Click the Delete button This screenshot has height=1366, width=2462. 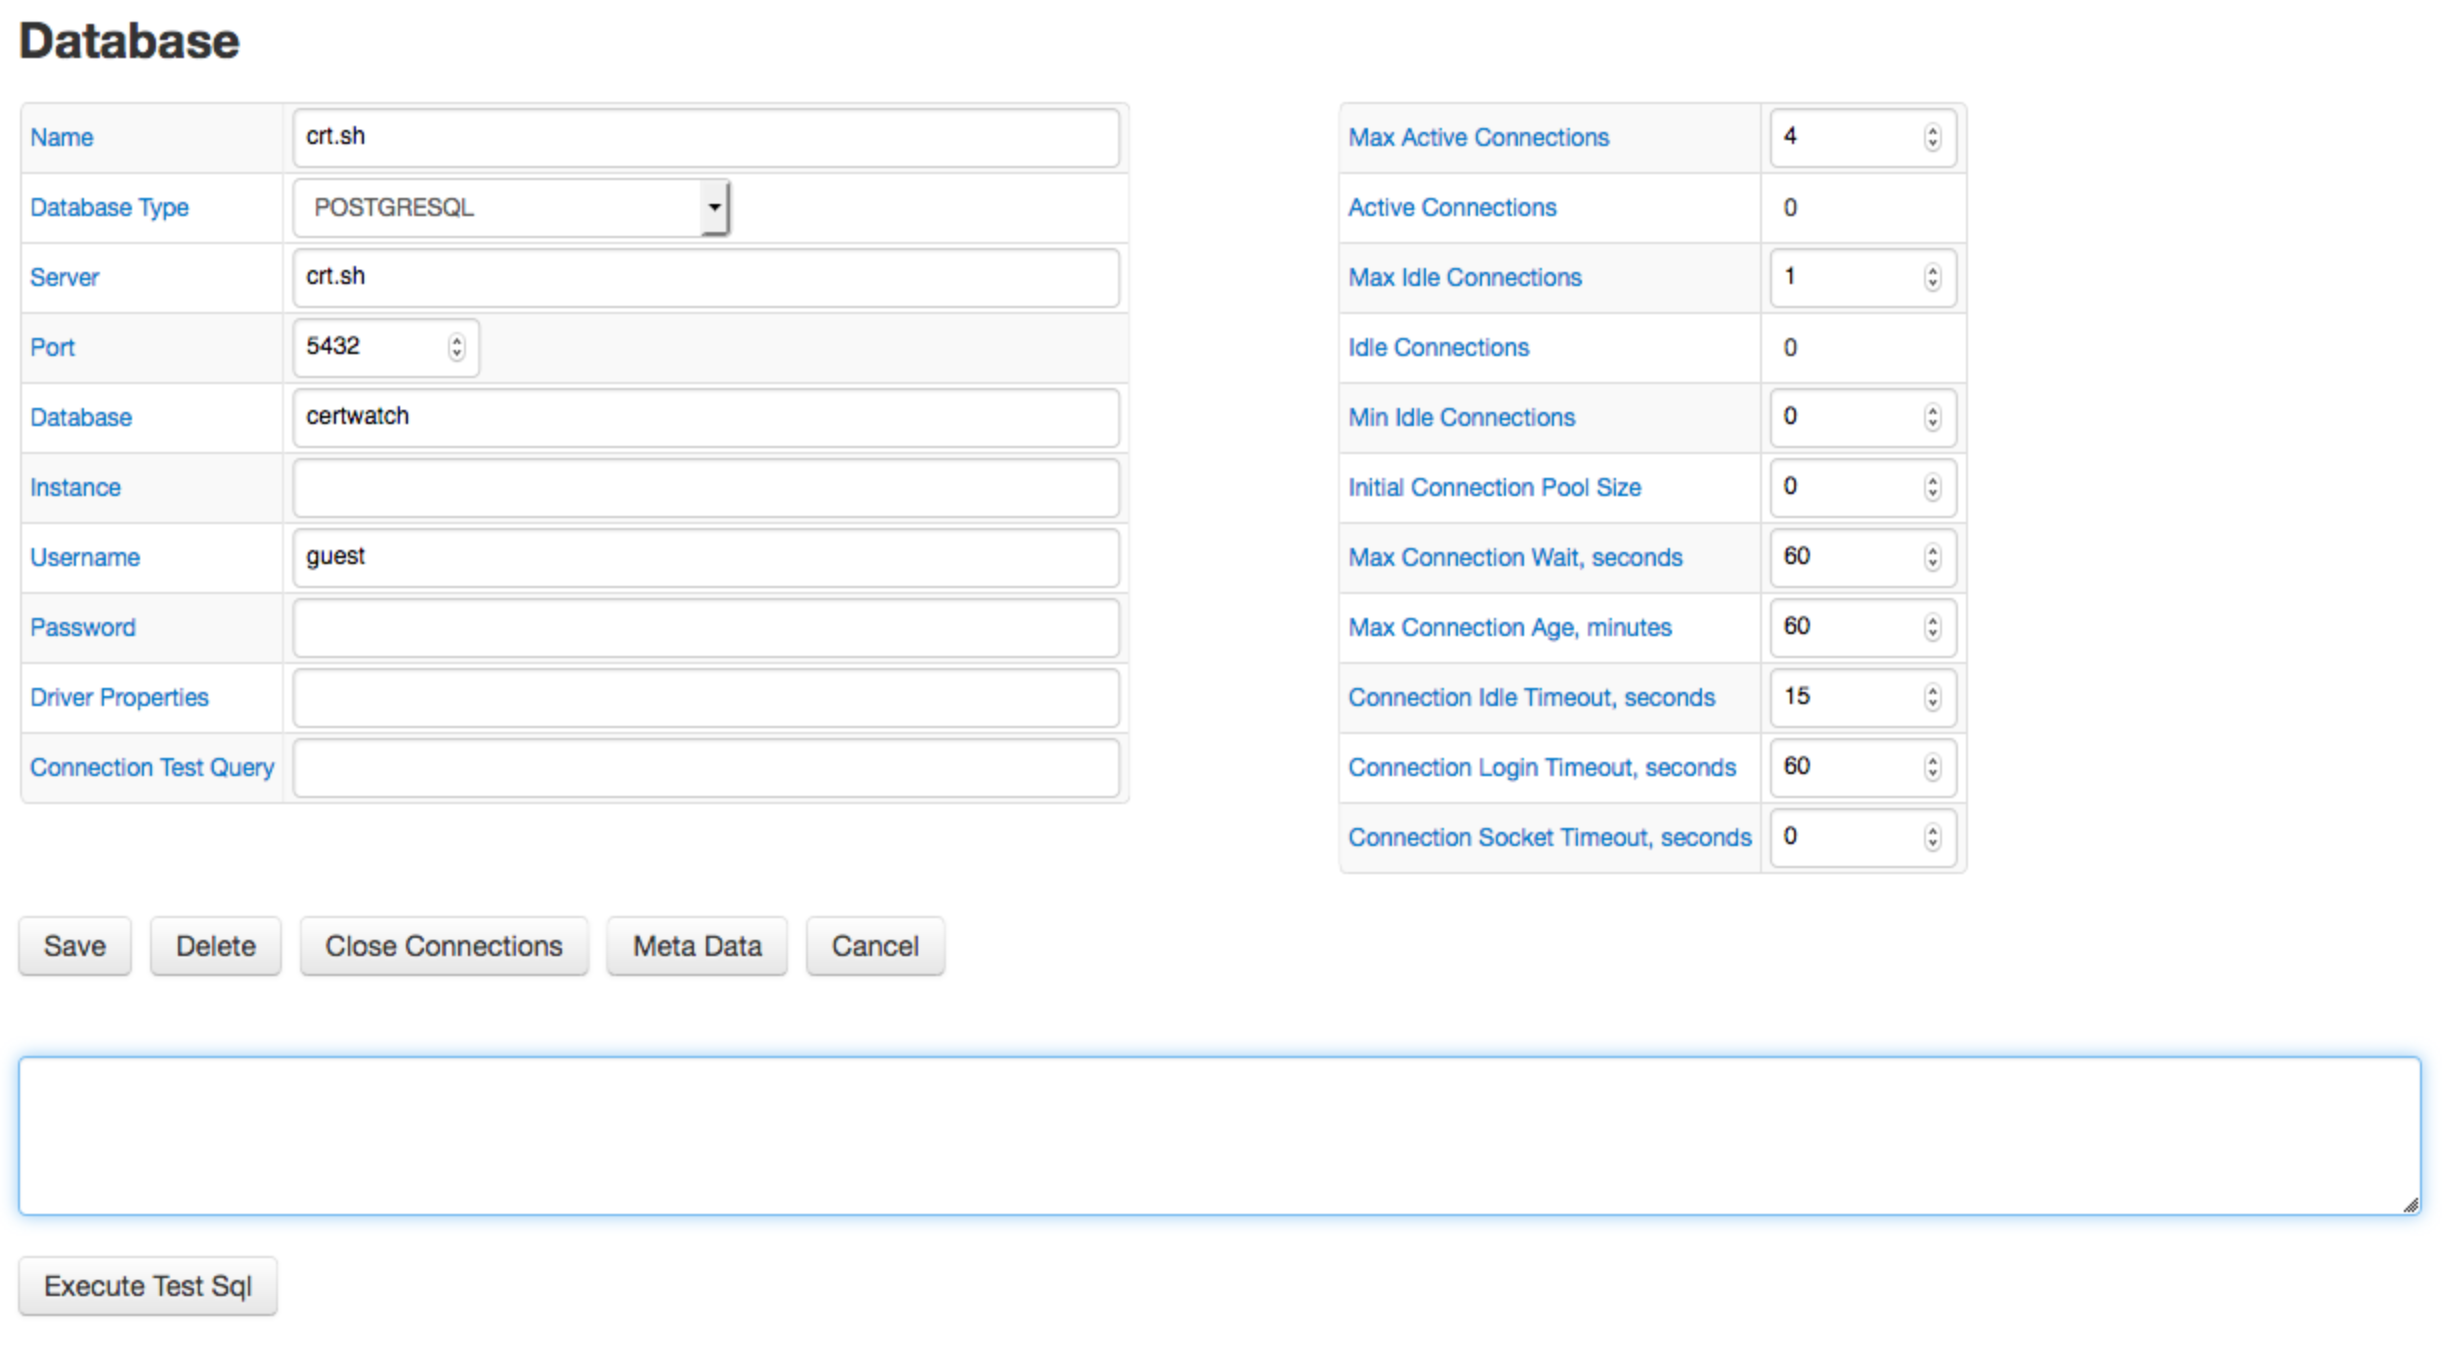pyautogui.click(x=216, y=946)
